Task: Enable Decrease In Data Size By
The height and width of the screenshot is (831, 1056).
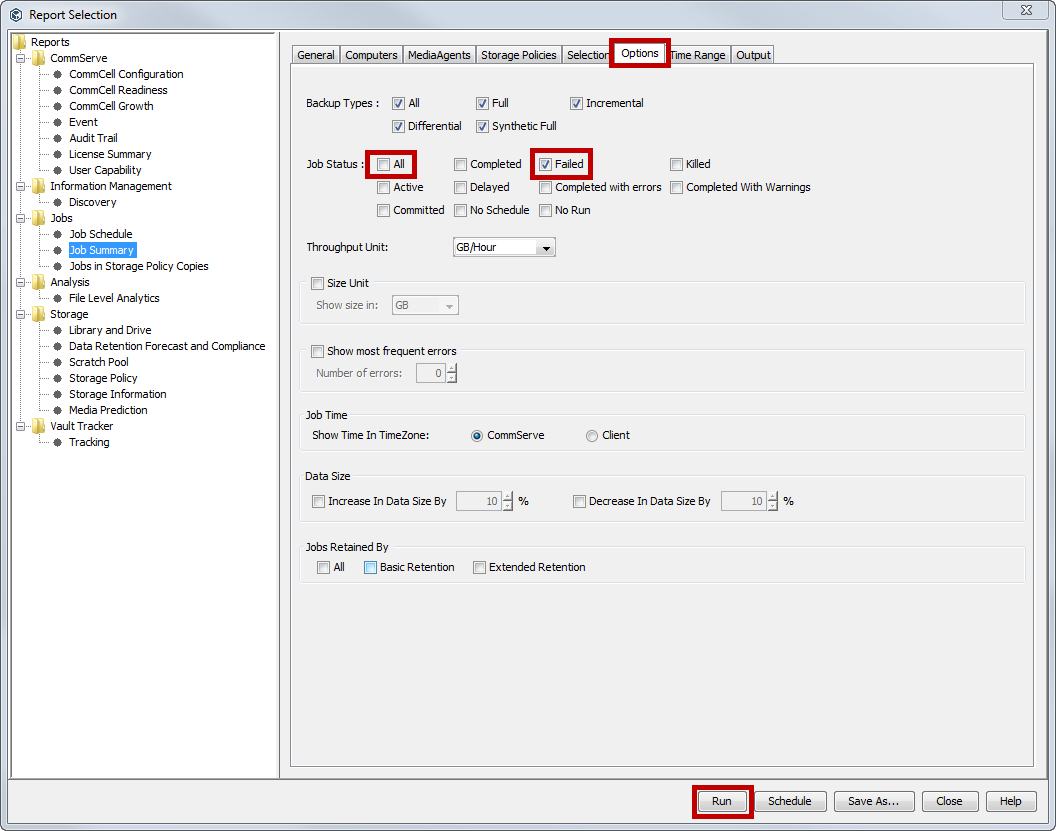Action: pos(579,502)
